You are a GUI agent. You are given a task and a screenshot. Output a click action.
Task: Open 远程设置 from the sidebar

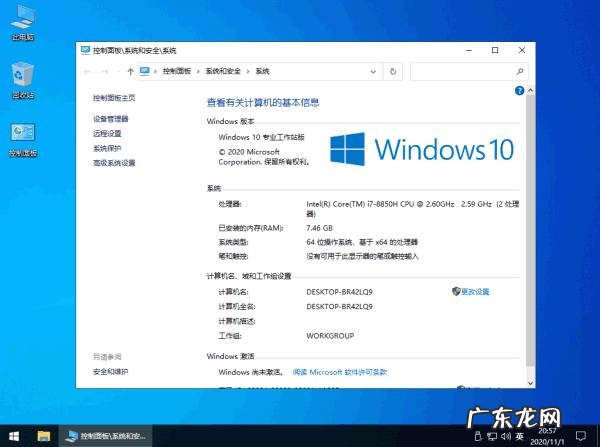107,134
